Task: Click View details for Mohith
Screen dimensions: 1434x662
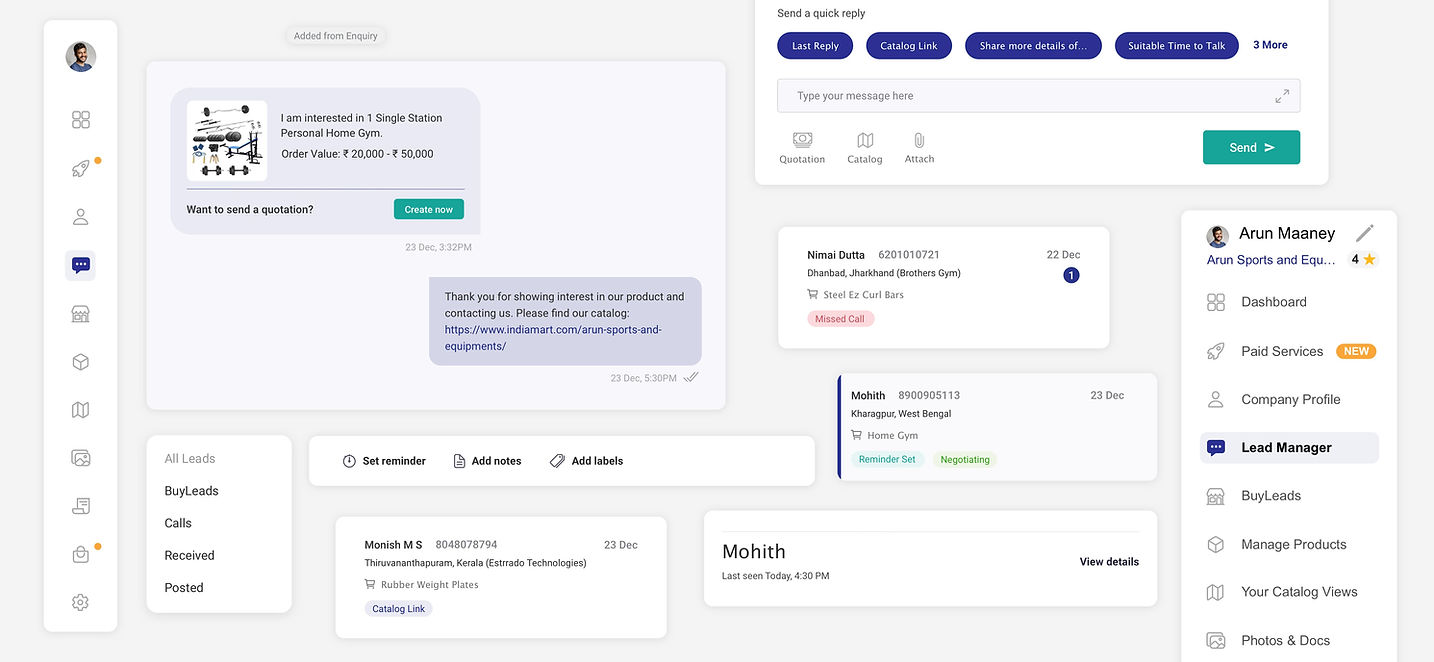Action: pos(1109,562)
